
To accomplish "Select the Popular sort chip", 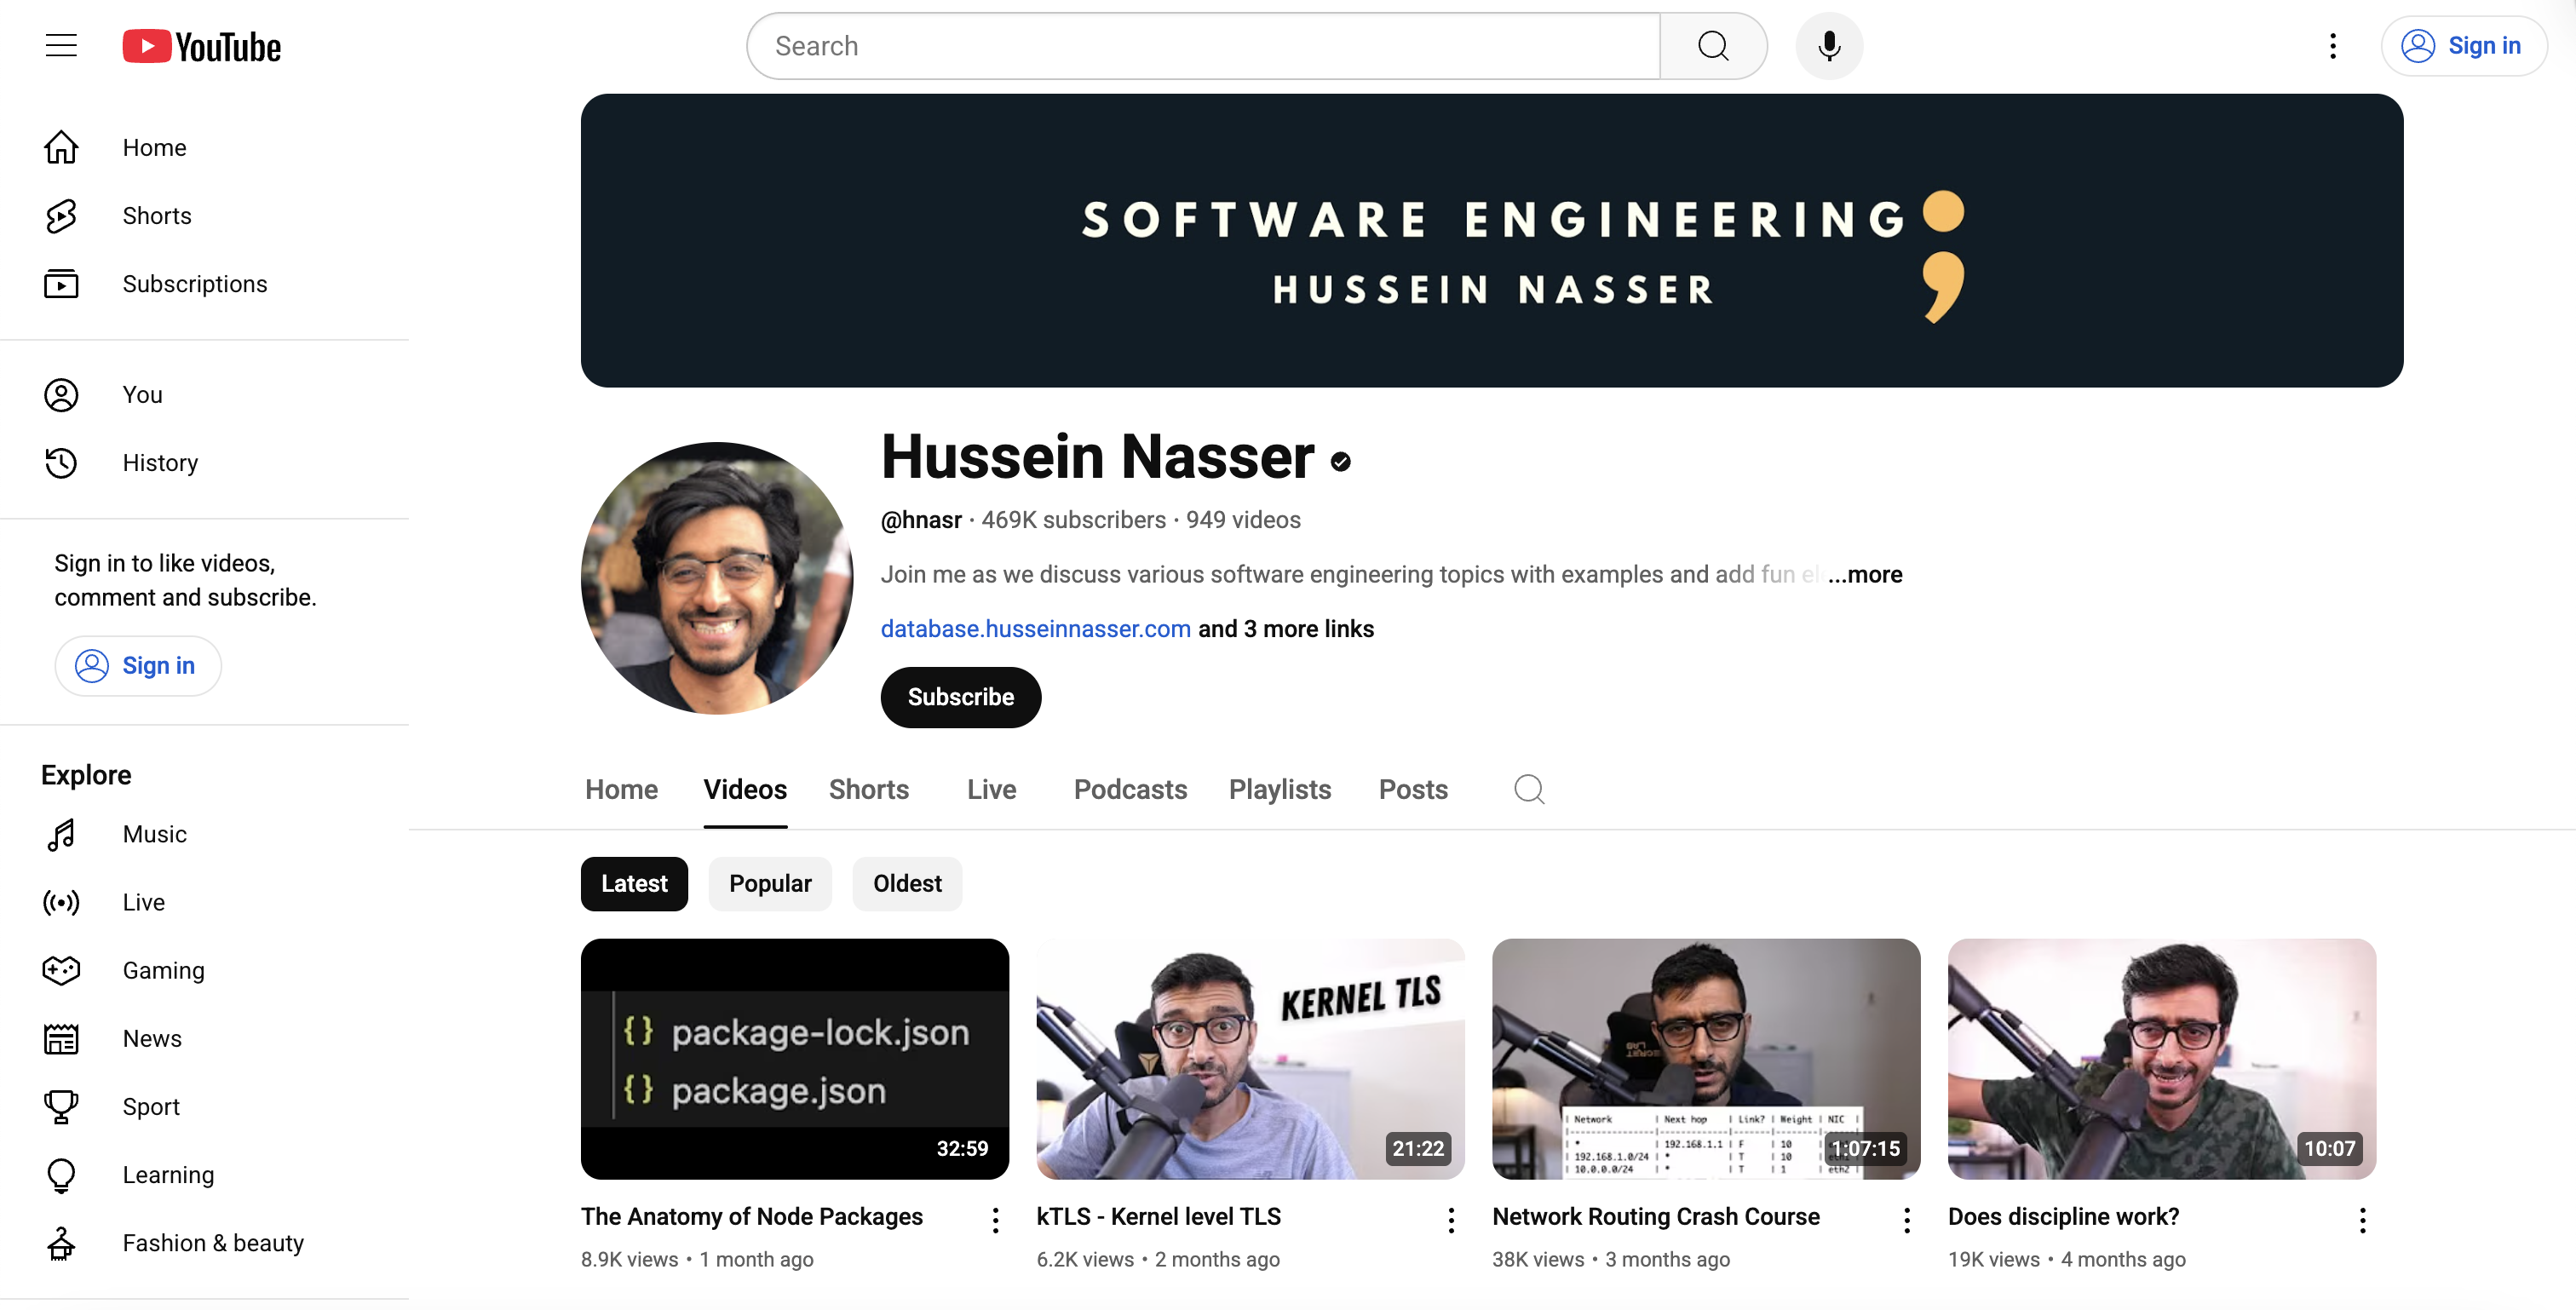I will 769,883.
